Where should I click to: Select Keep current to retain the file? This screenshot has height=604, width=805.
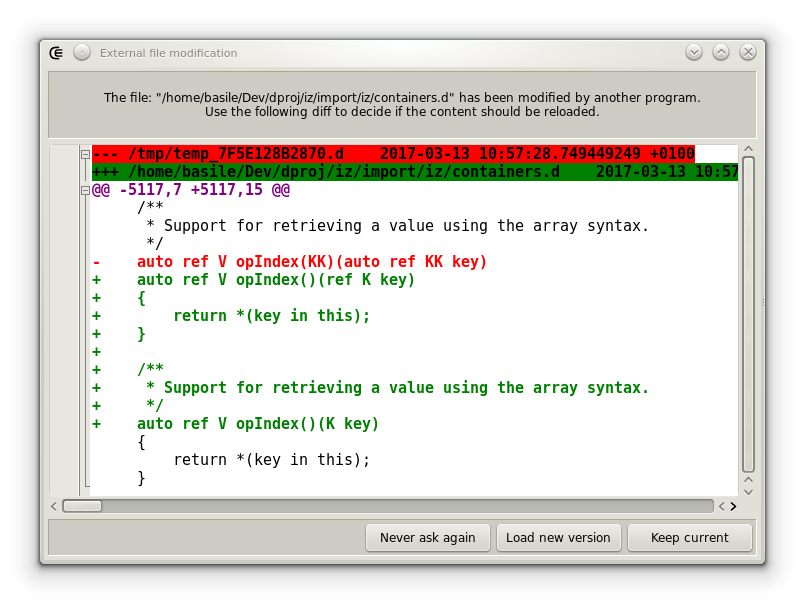(x=689, y=538)
